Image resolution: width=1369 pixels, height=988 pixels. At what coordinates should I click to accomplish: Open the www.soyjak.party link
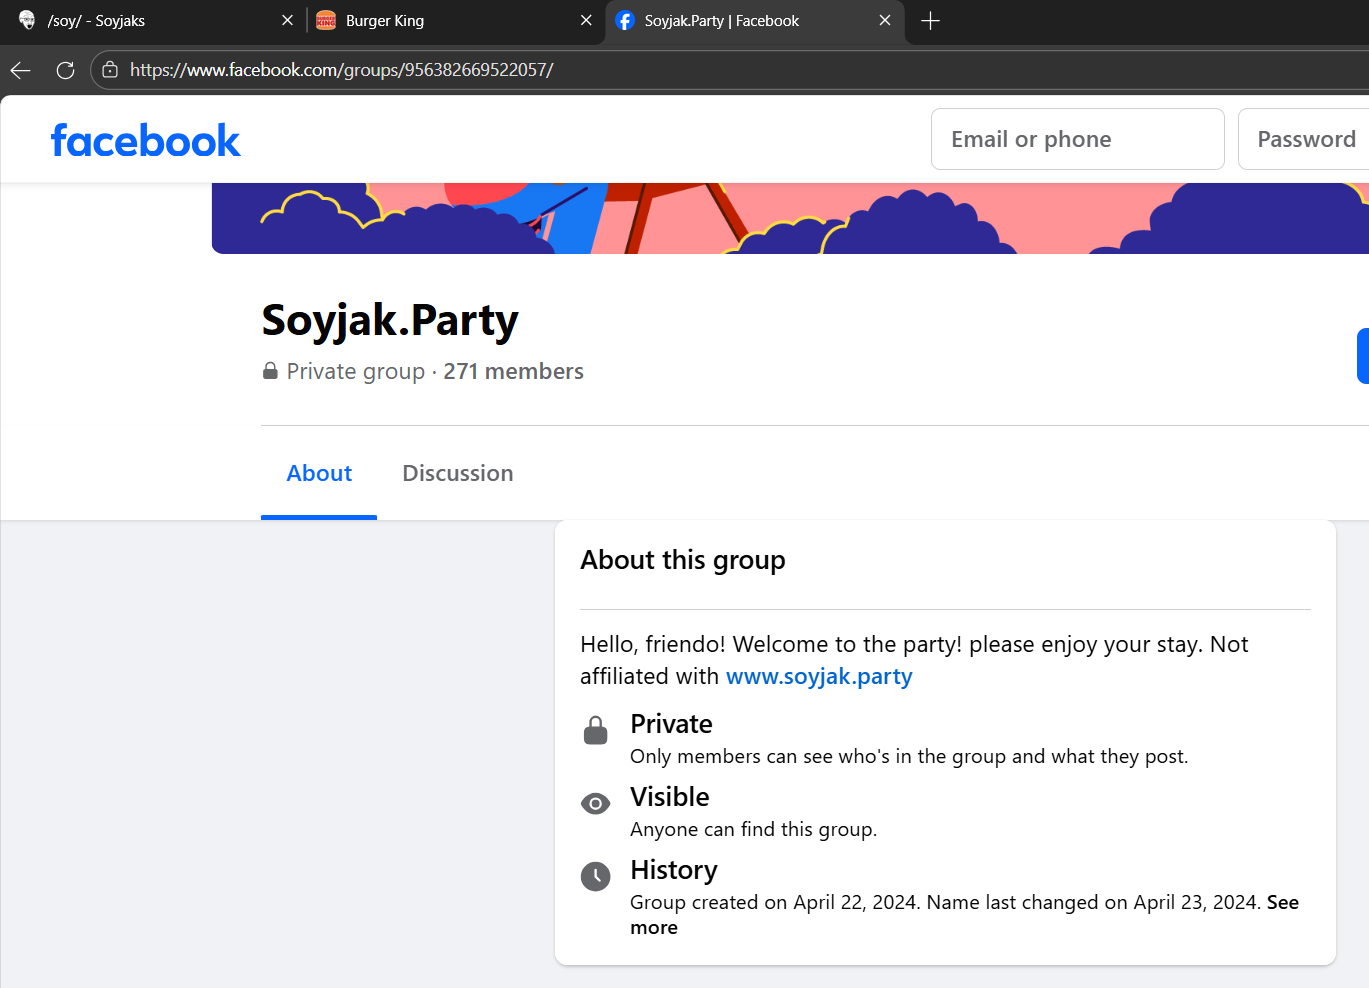(819, 677)
